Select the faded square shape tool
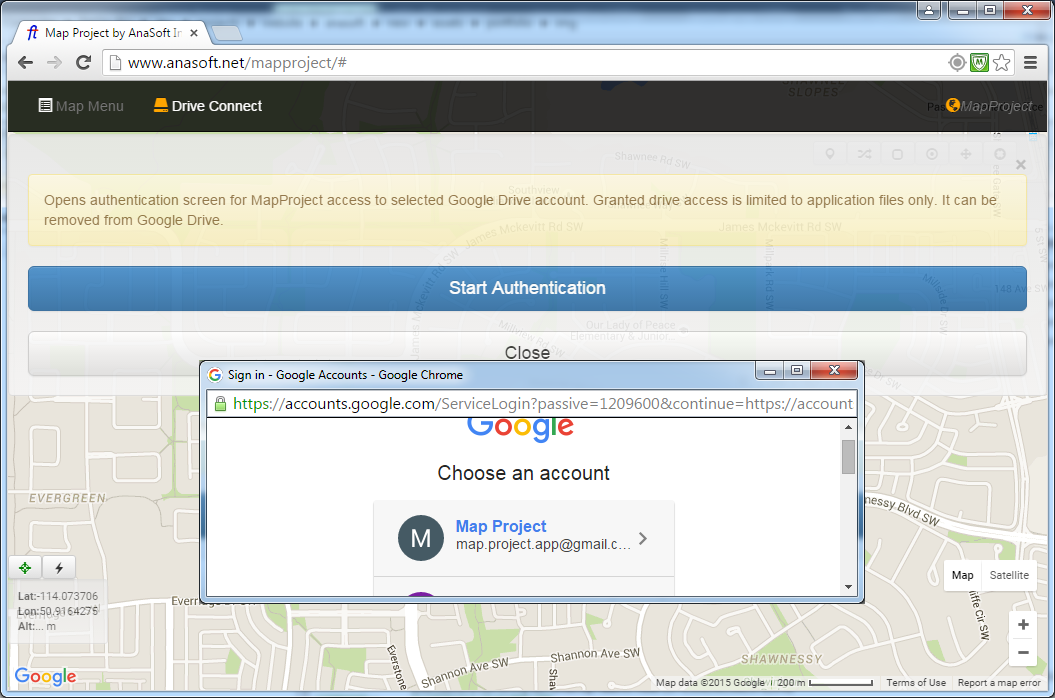Image resolution: width=1055 pixels, height=700 pixels. (898, 154)
